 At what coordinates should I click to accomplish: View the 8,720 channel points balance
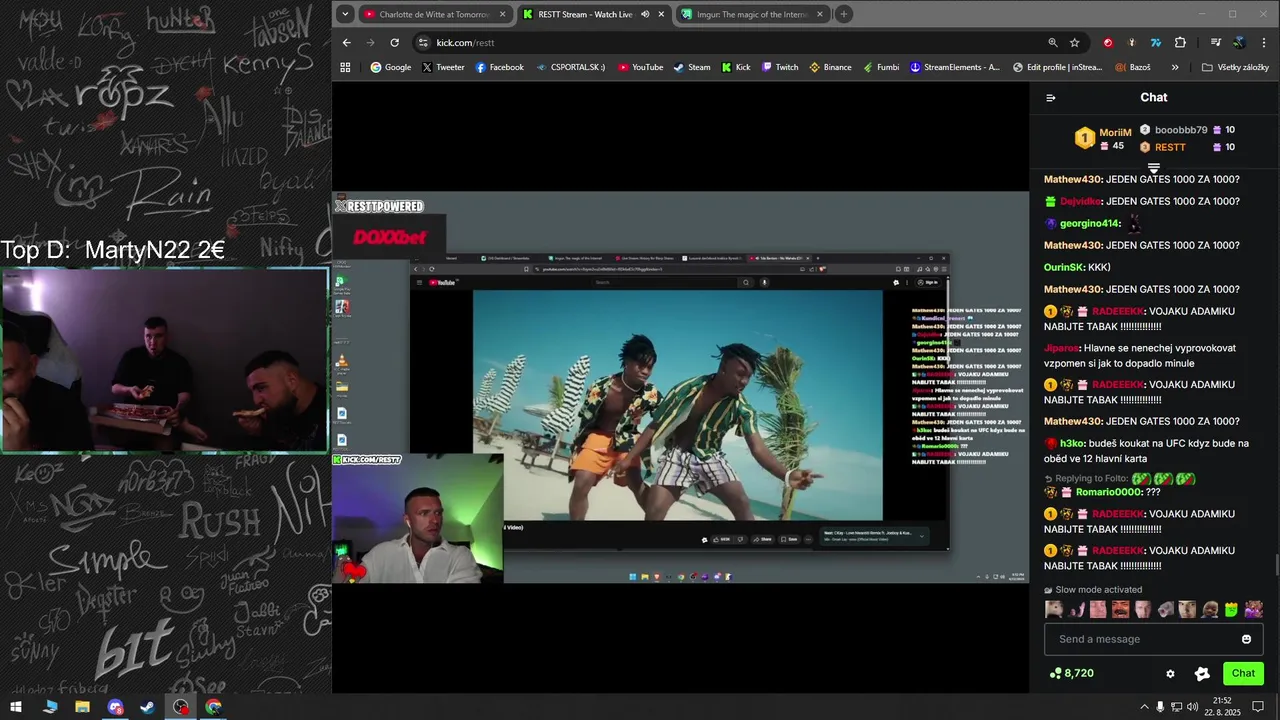coord(1071,674)
